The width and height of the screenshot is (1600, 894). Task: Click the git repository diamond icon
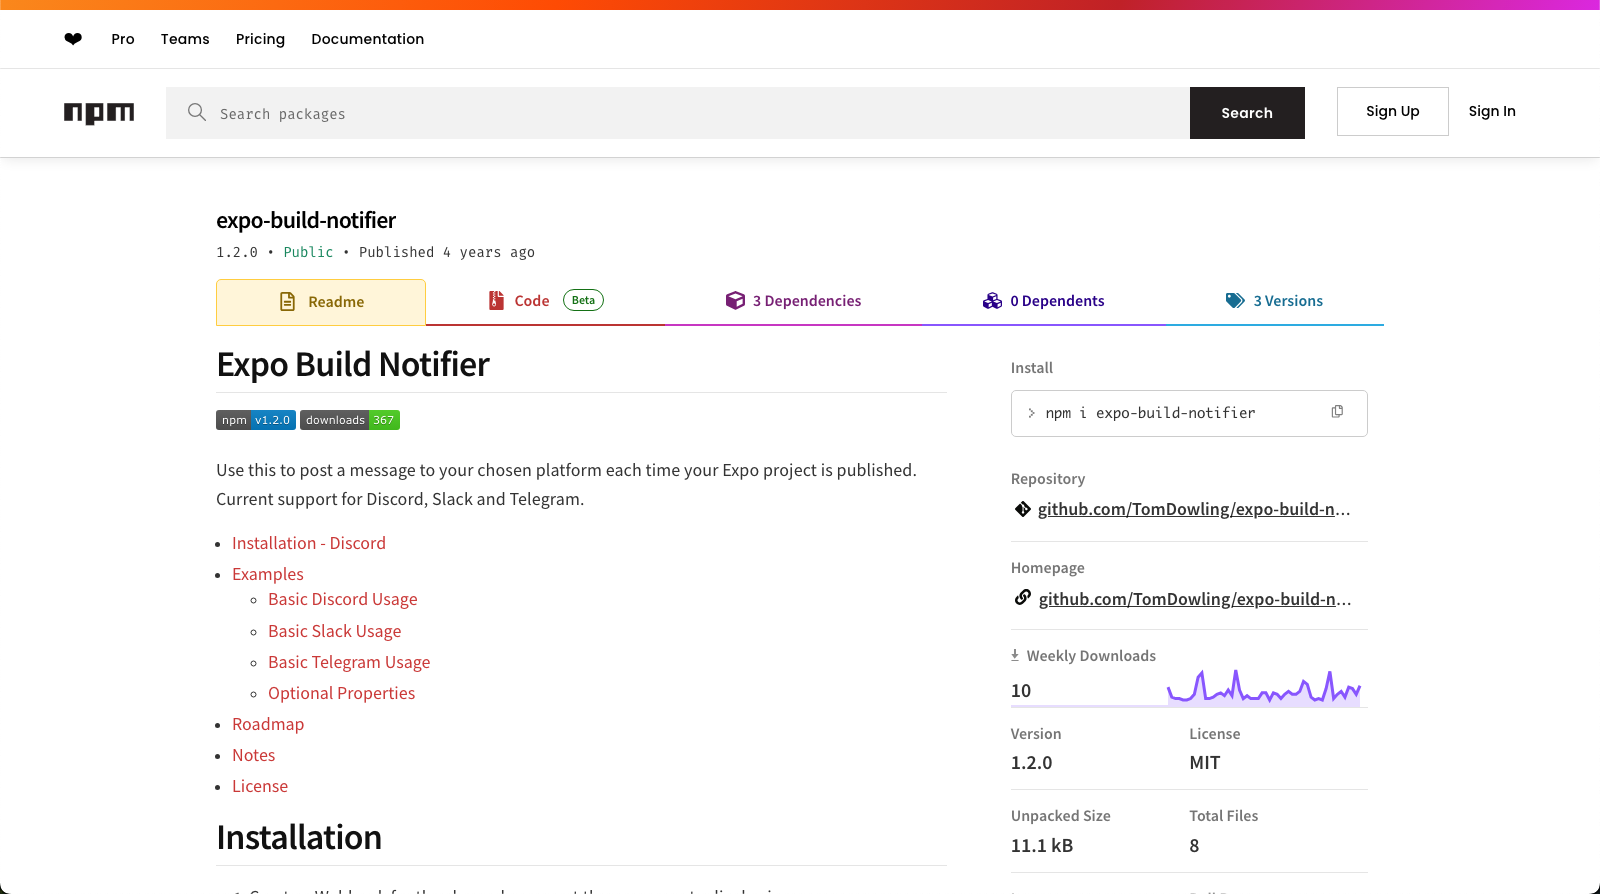(x=1022, y=509)
